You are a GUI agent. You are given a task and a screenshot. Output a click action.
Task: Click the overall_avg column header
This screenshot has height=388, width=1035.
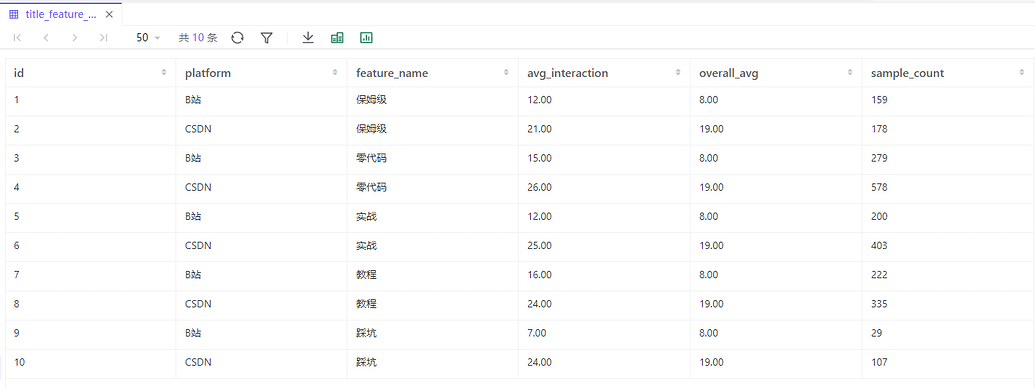776,73
